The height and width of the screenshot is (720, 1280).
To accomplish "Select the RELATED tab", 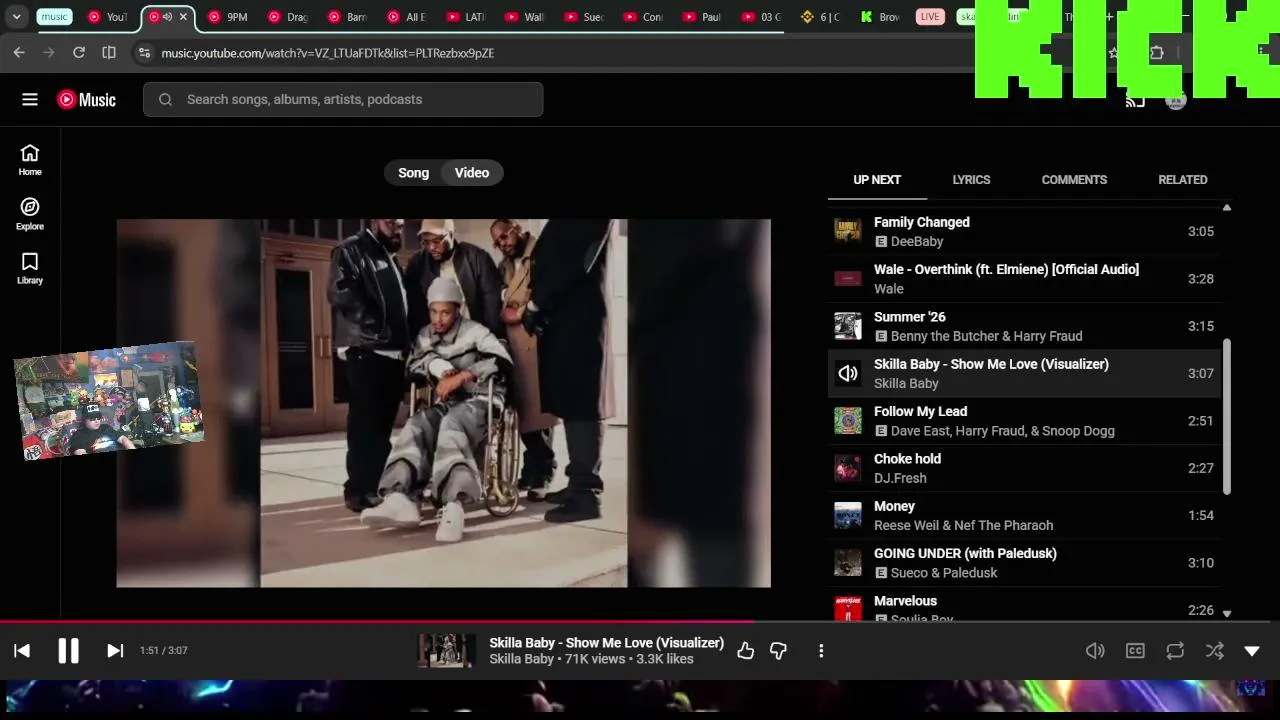I will pyautogui.click(x=1183, y=180).
